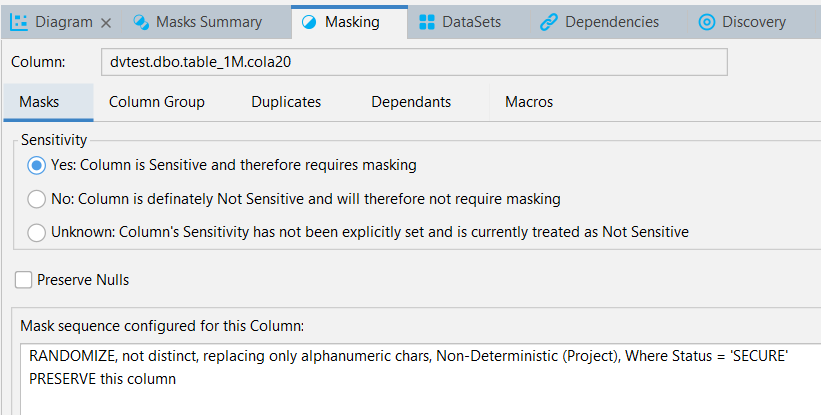The image size is (821, 415).
Task: Select No: Column is Not Sensitive
Action: (x=36, y=199)
